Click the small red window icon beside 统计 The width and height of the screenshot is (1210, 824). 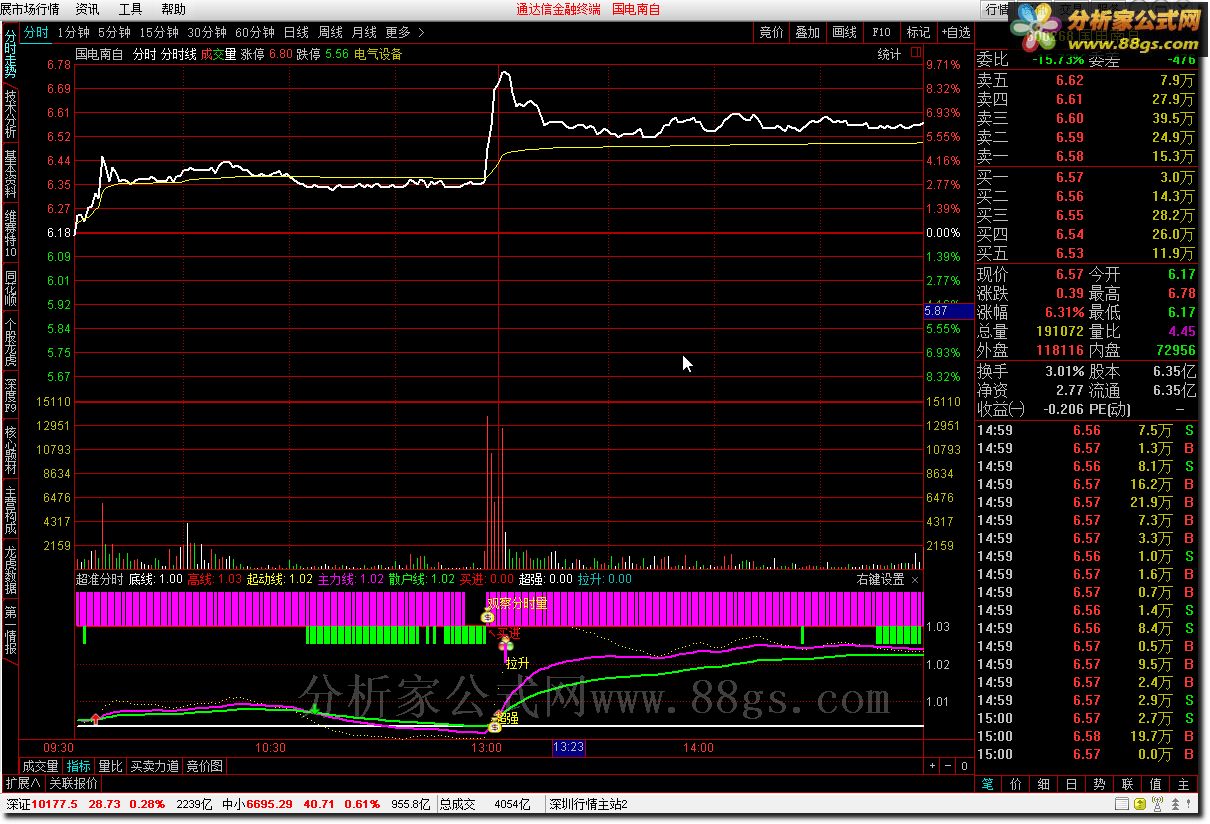tap(914, 54)
